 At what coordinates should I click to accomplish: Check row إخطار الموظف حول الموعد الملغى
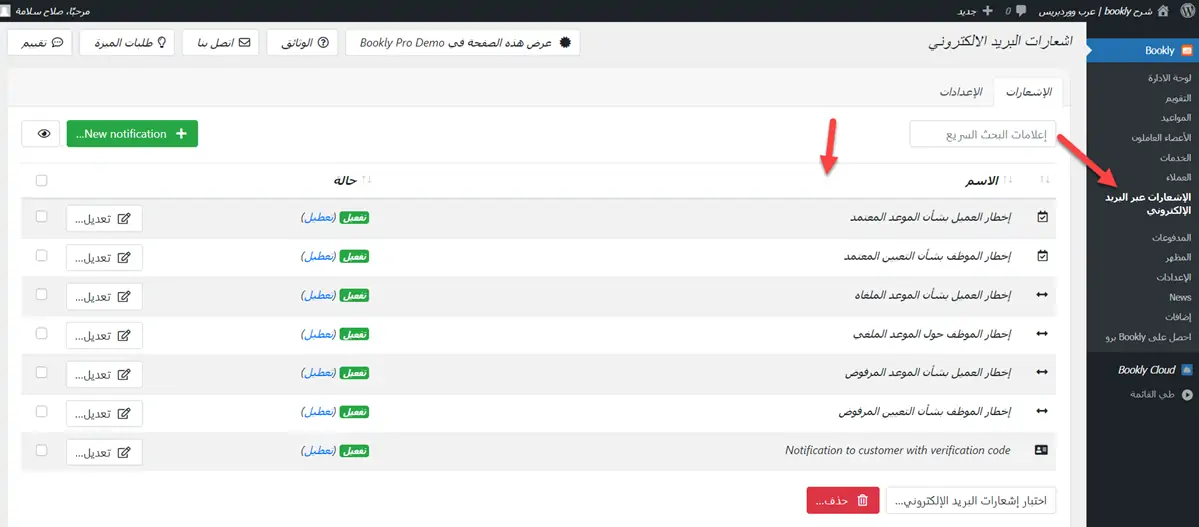41,333
